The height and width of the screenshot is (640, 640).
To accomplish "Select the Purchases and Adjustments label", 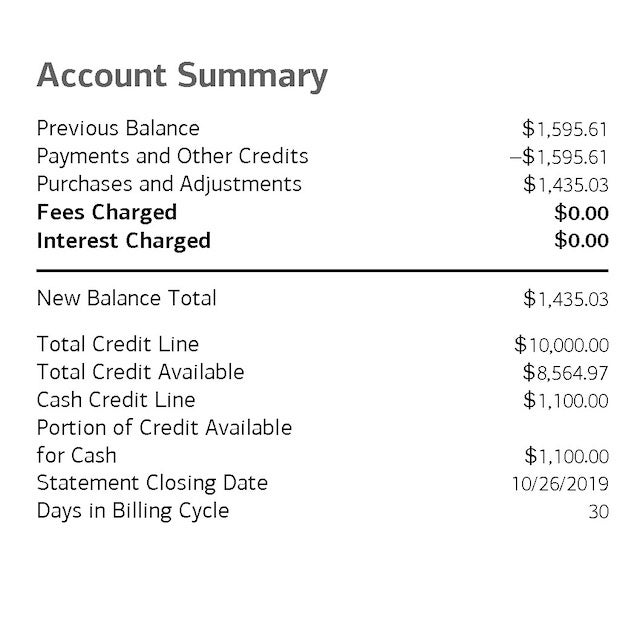I will [169, 184].
